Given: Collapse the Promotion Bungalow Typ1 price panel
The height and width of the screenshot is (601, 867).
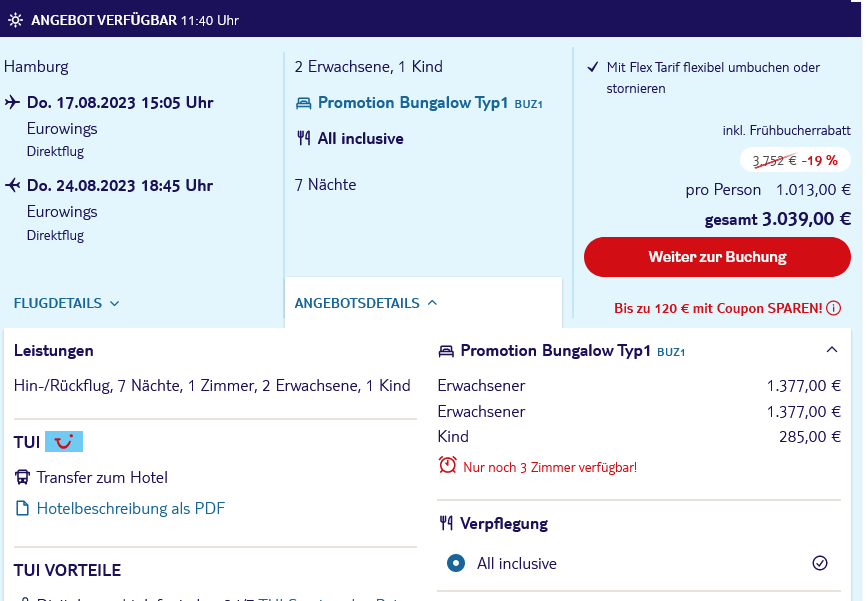Looking at the screenshot, I should click(832, 349).
